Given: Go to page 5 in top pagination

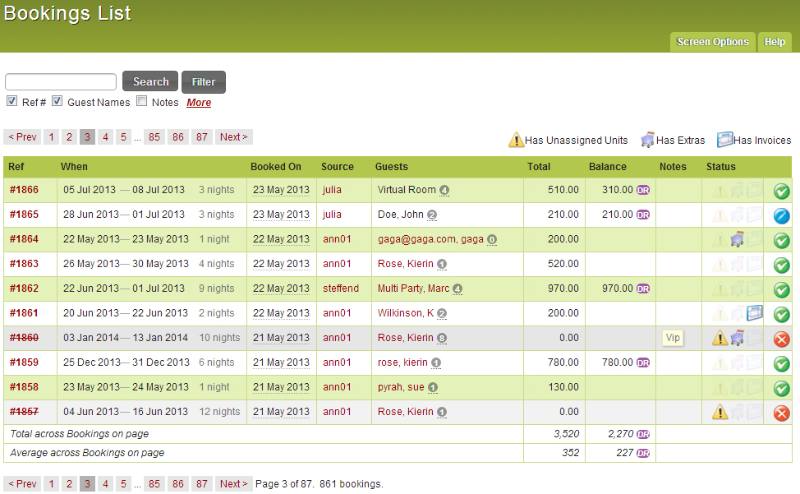Looking at the screenshot, I should point(123,137).
